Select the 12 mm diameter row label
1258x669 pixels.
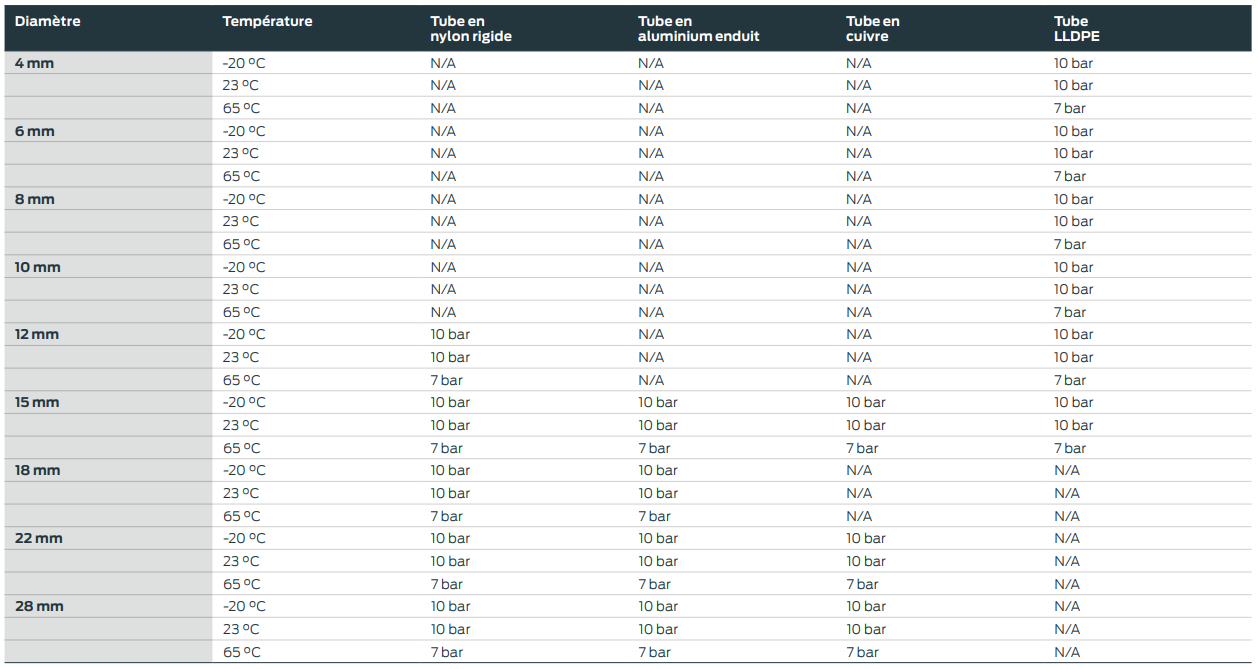pos(37,334)
